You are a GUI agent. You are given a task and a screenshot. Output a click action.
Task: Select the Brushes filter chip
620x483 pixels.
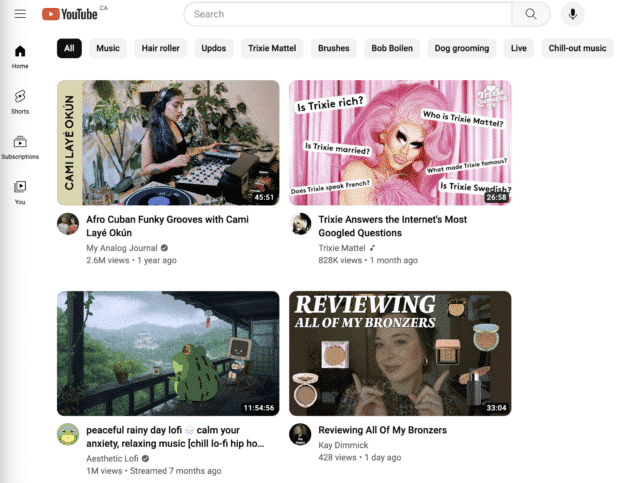tap(334, 48)
